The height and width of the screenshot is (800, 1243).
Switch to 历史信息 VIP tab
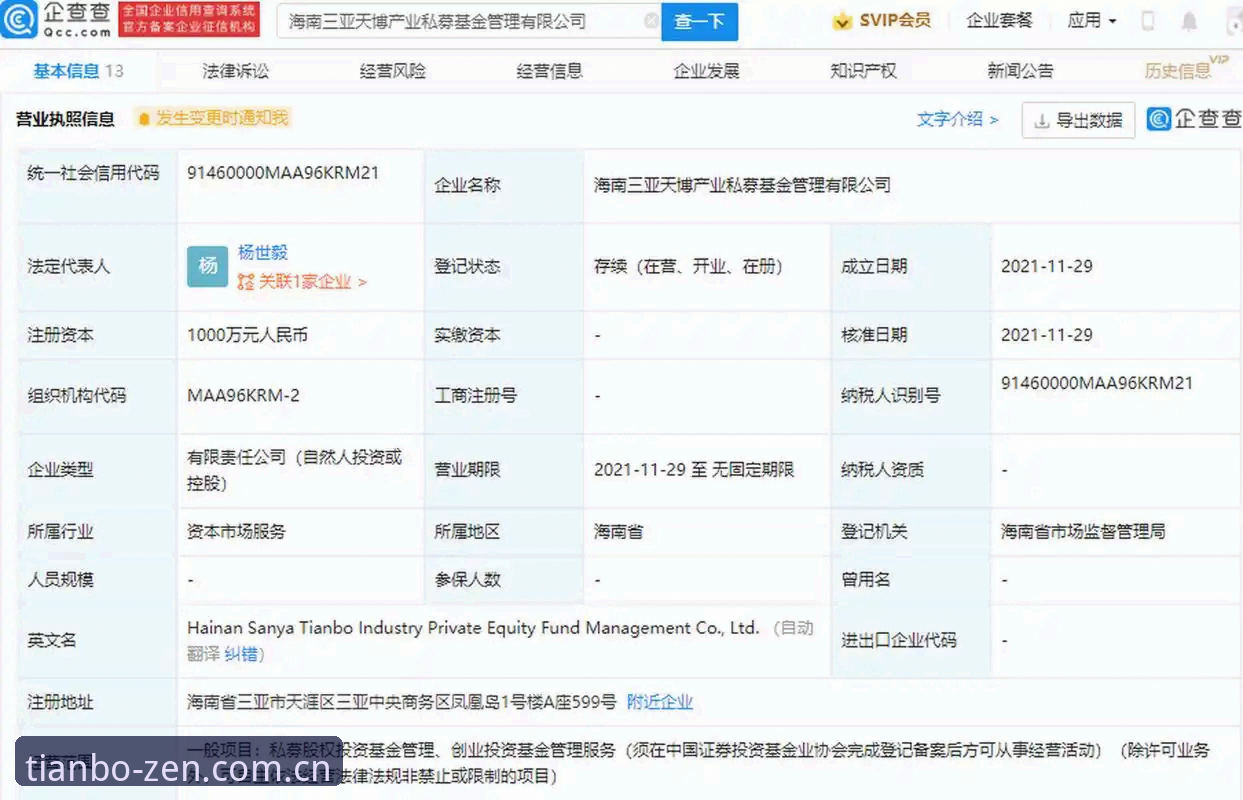click(x=1185, y=69)
